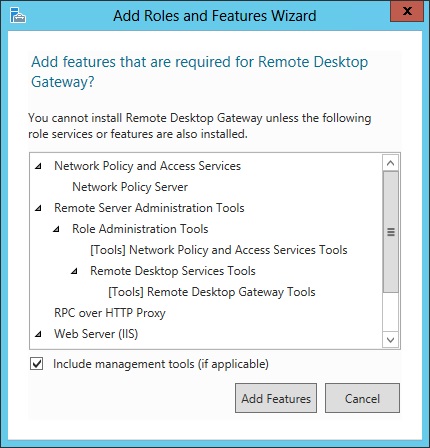The image size is (430, 448).
Task: Select RPC over HTTP Proxy item
Action: [110, 313]
